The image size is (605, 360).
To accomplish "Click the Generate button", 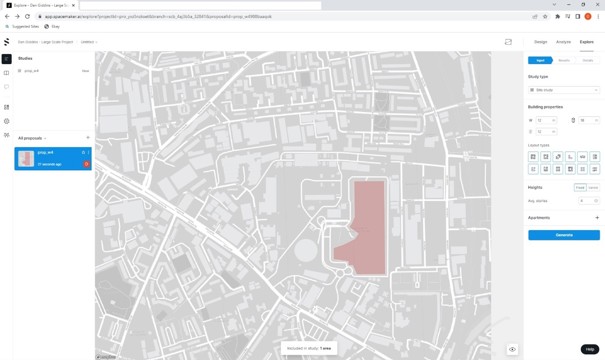I will [x=564, y=235].
